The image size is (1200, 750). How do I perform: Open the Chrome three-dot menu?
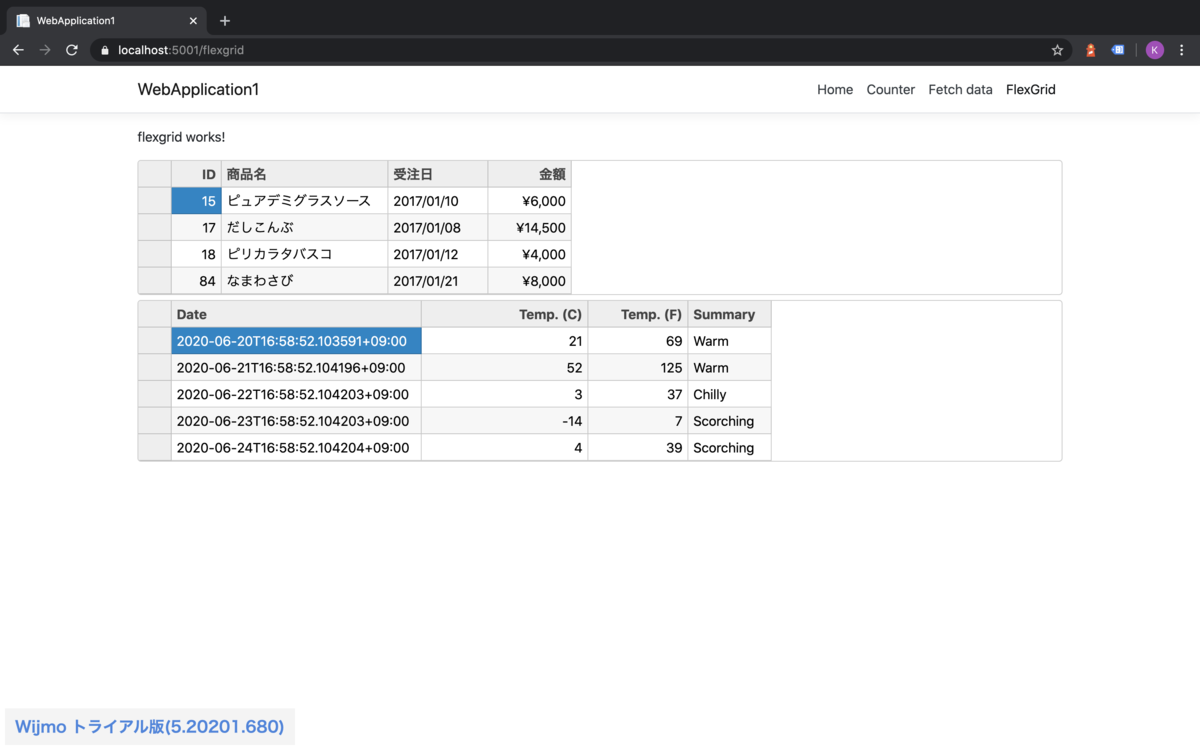tap(1182, 50)
